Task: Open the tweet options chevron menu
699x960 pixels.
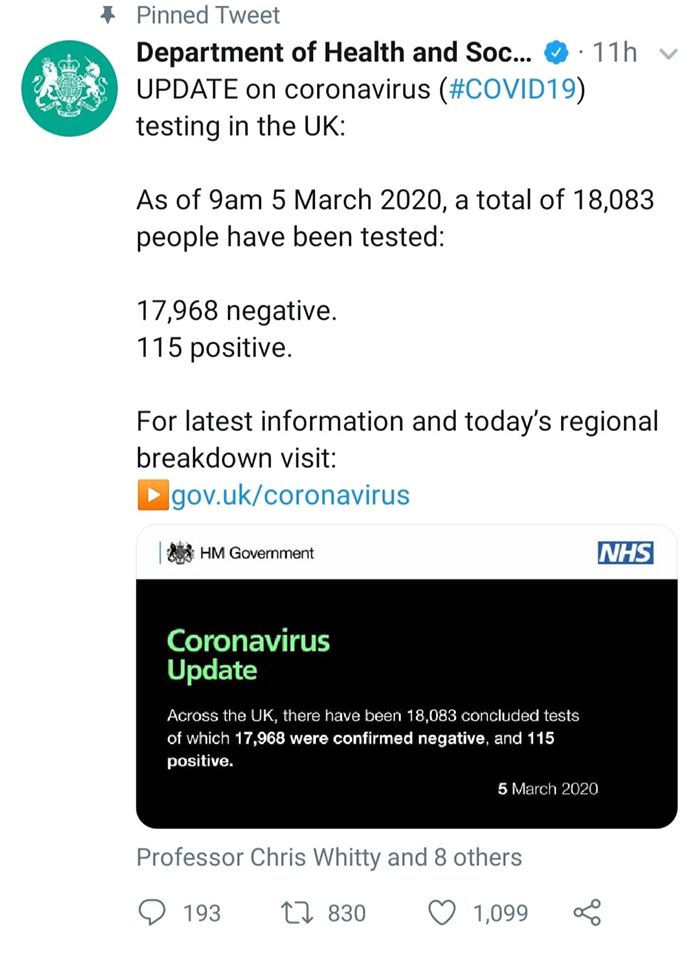Action: point(668,54)
